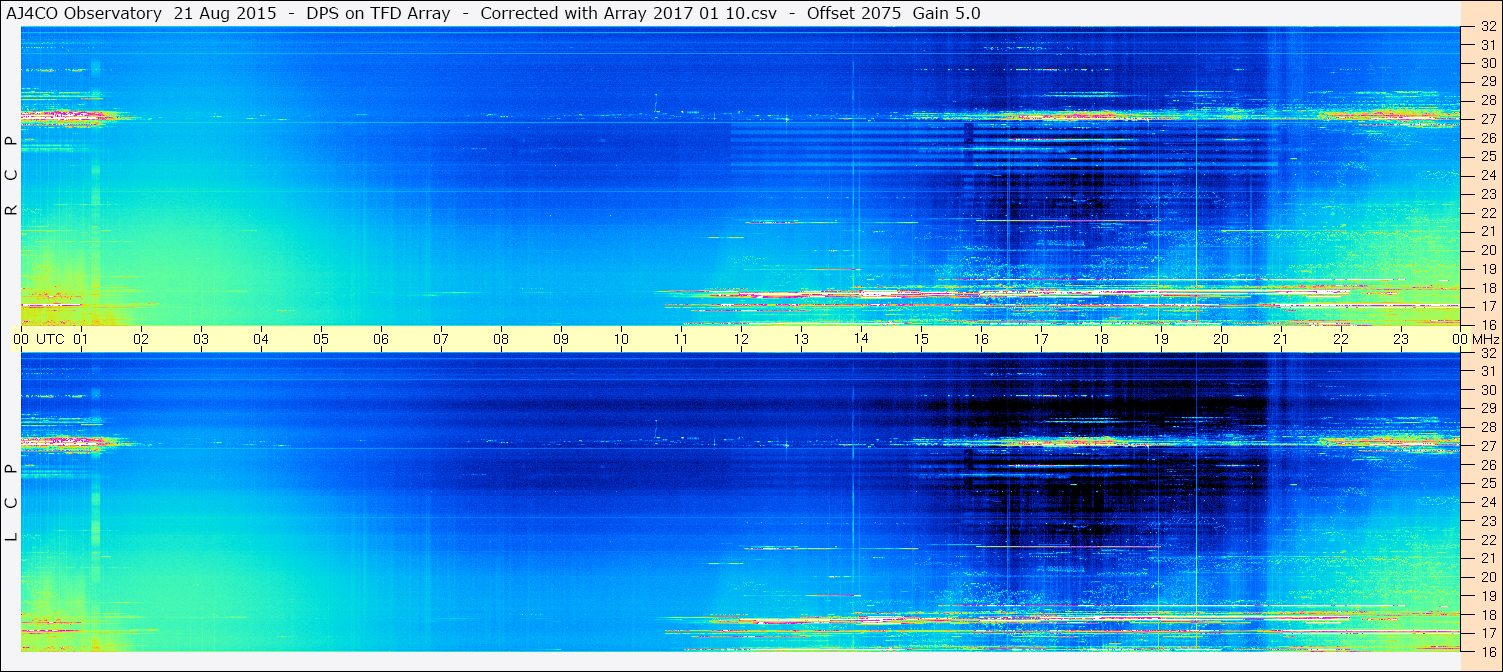Image resolution: width=1503 pixels, height=672 pixels.
Task: Click the 27 MHz label of LCP panel
Action: (x=1488, y=446)
